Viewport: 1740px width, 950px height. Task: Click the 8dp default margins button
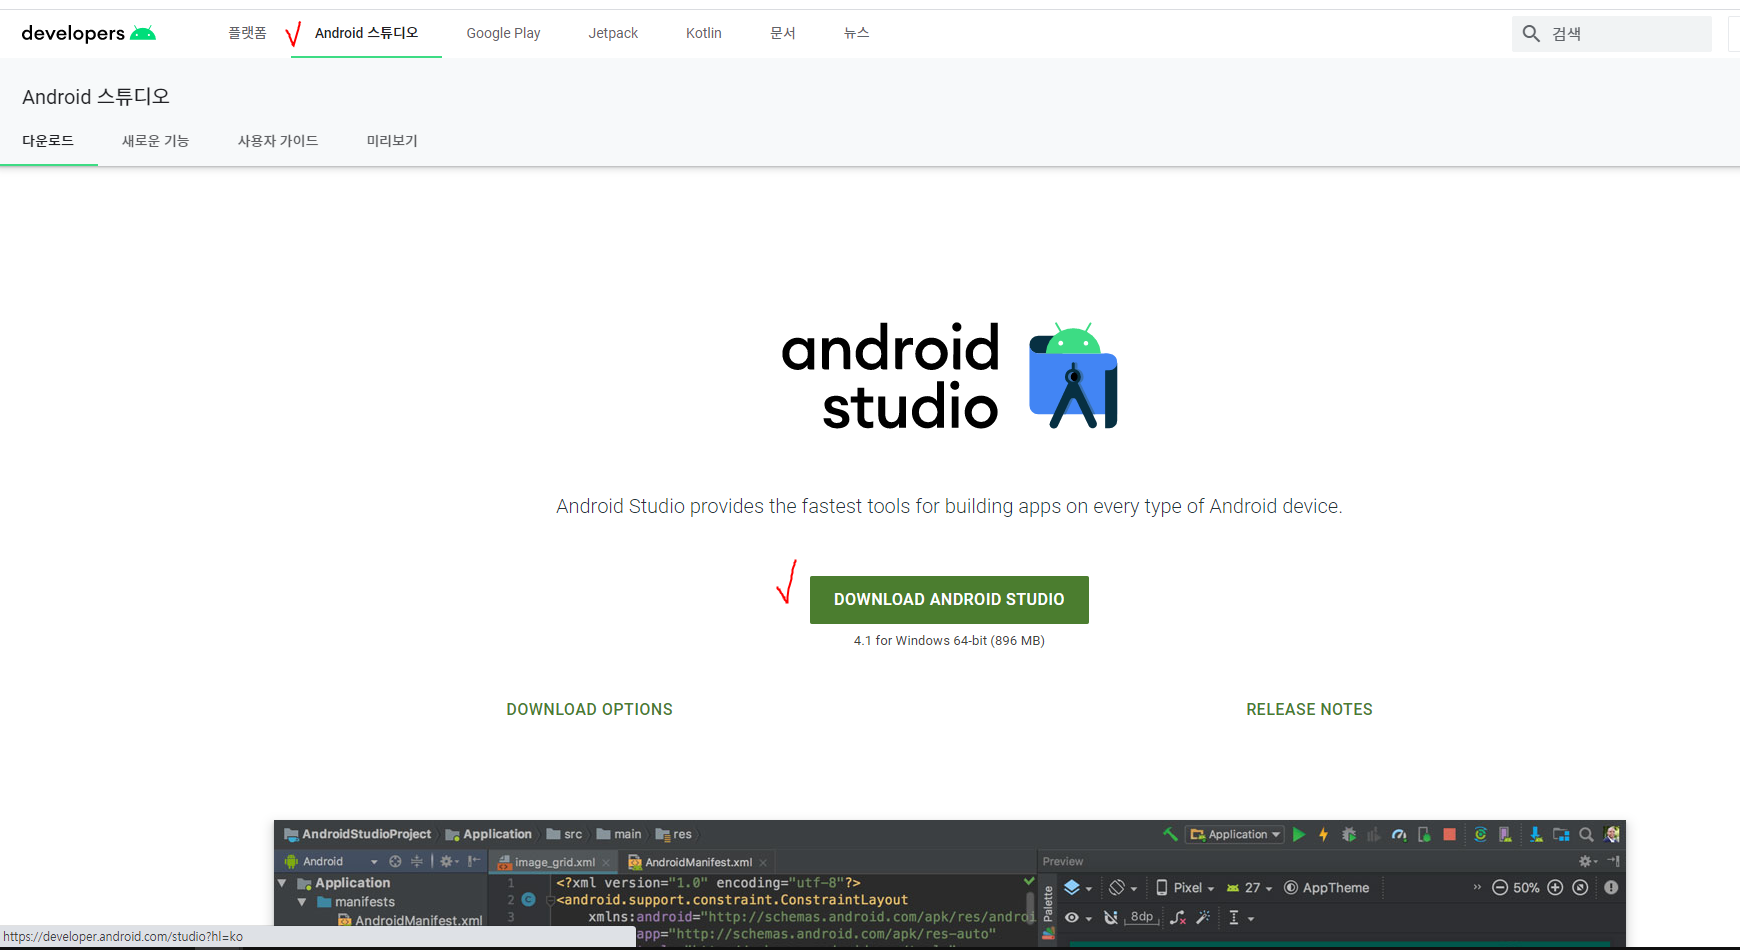(x=1142, y=917)
